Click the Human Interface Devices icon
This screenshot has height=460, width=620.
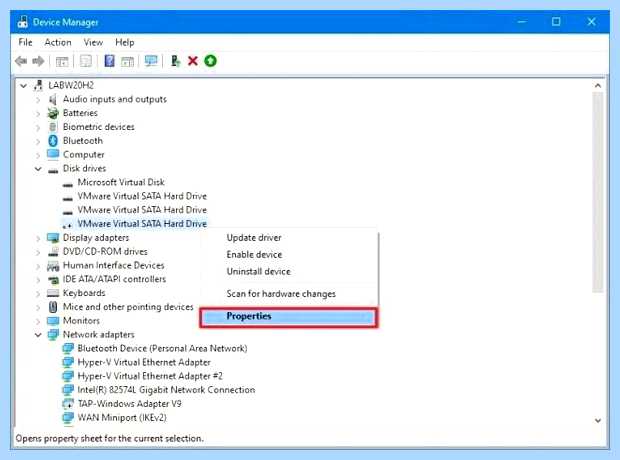tap(53, 266)
